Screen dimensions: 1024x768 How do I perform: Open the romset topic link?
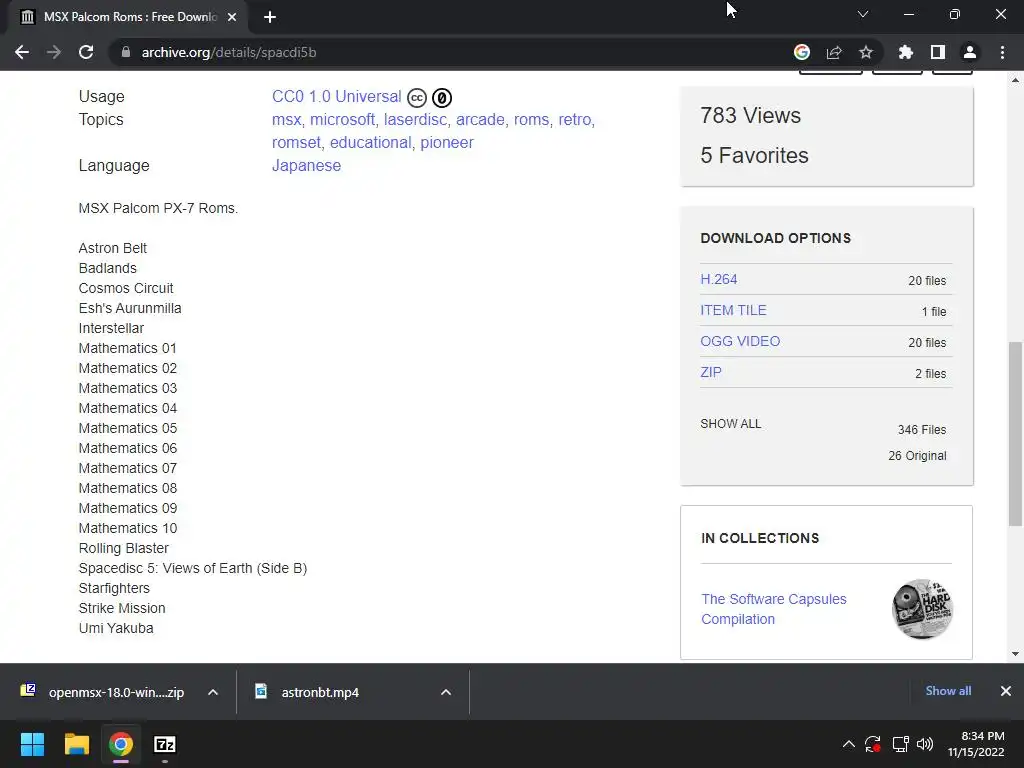coord(296,142)
